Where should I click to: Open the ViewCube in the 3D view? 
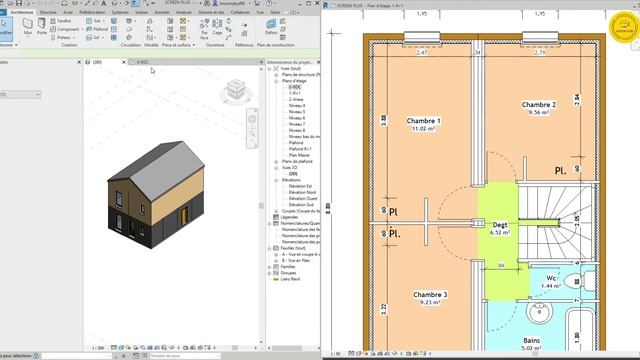point(236,91)
